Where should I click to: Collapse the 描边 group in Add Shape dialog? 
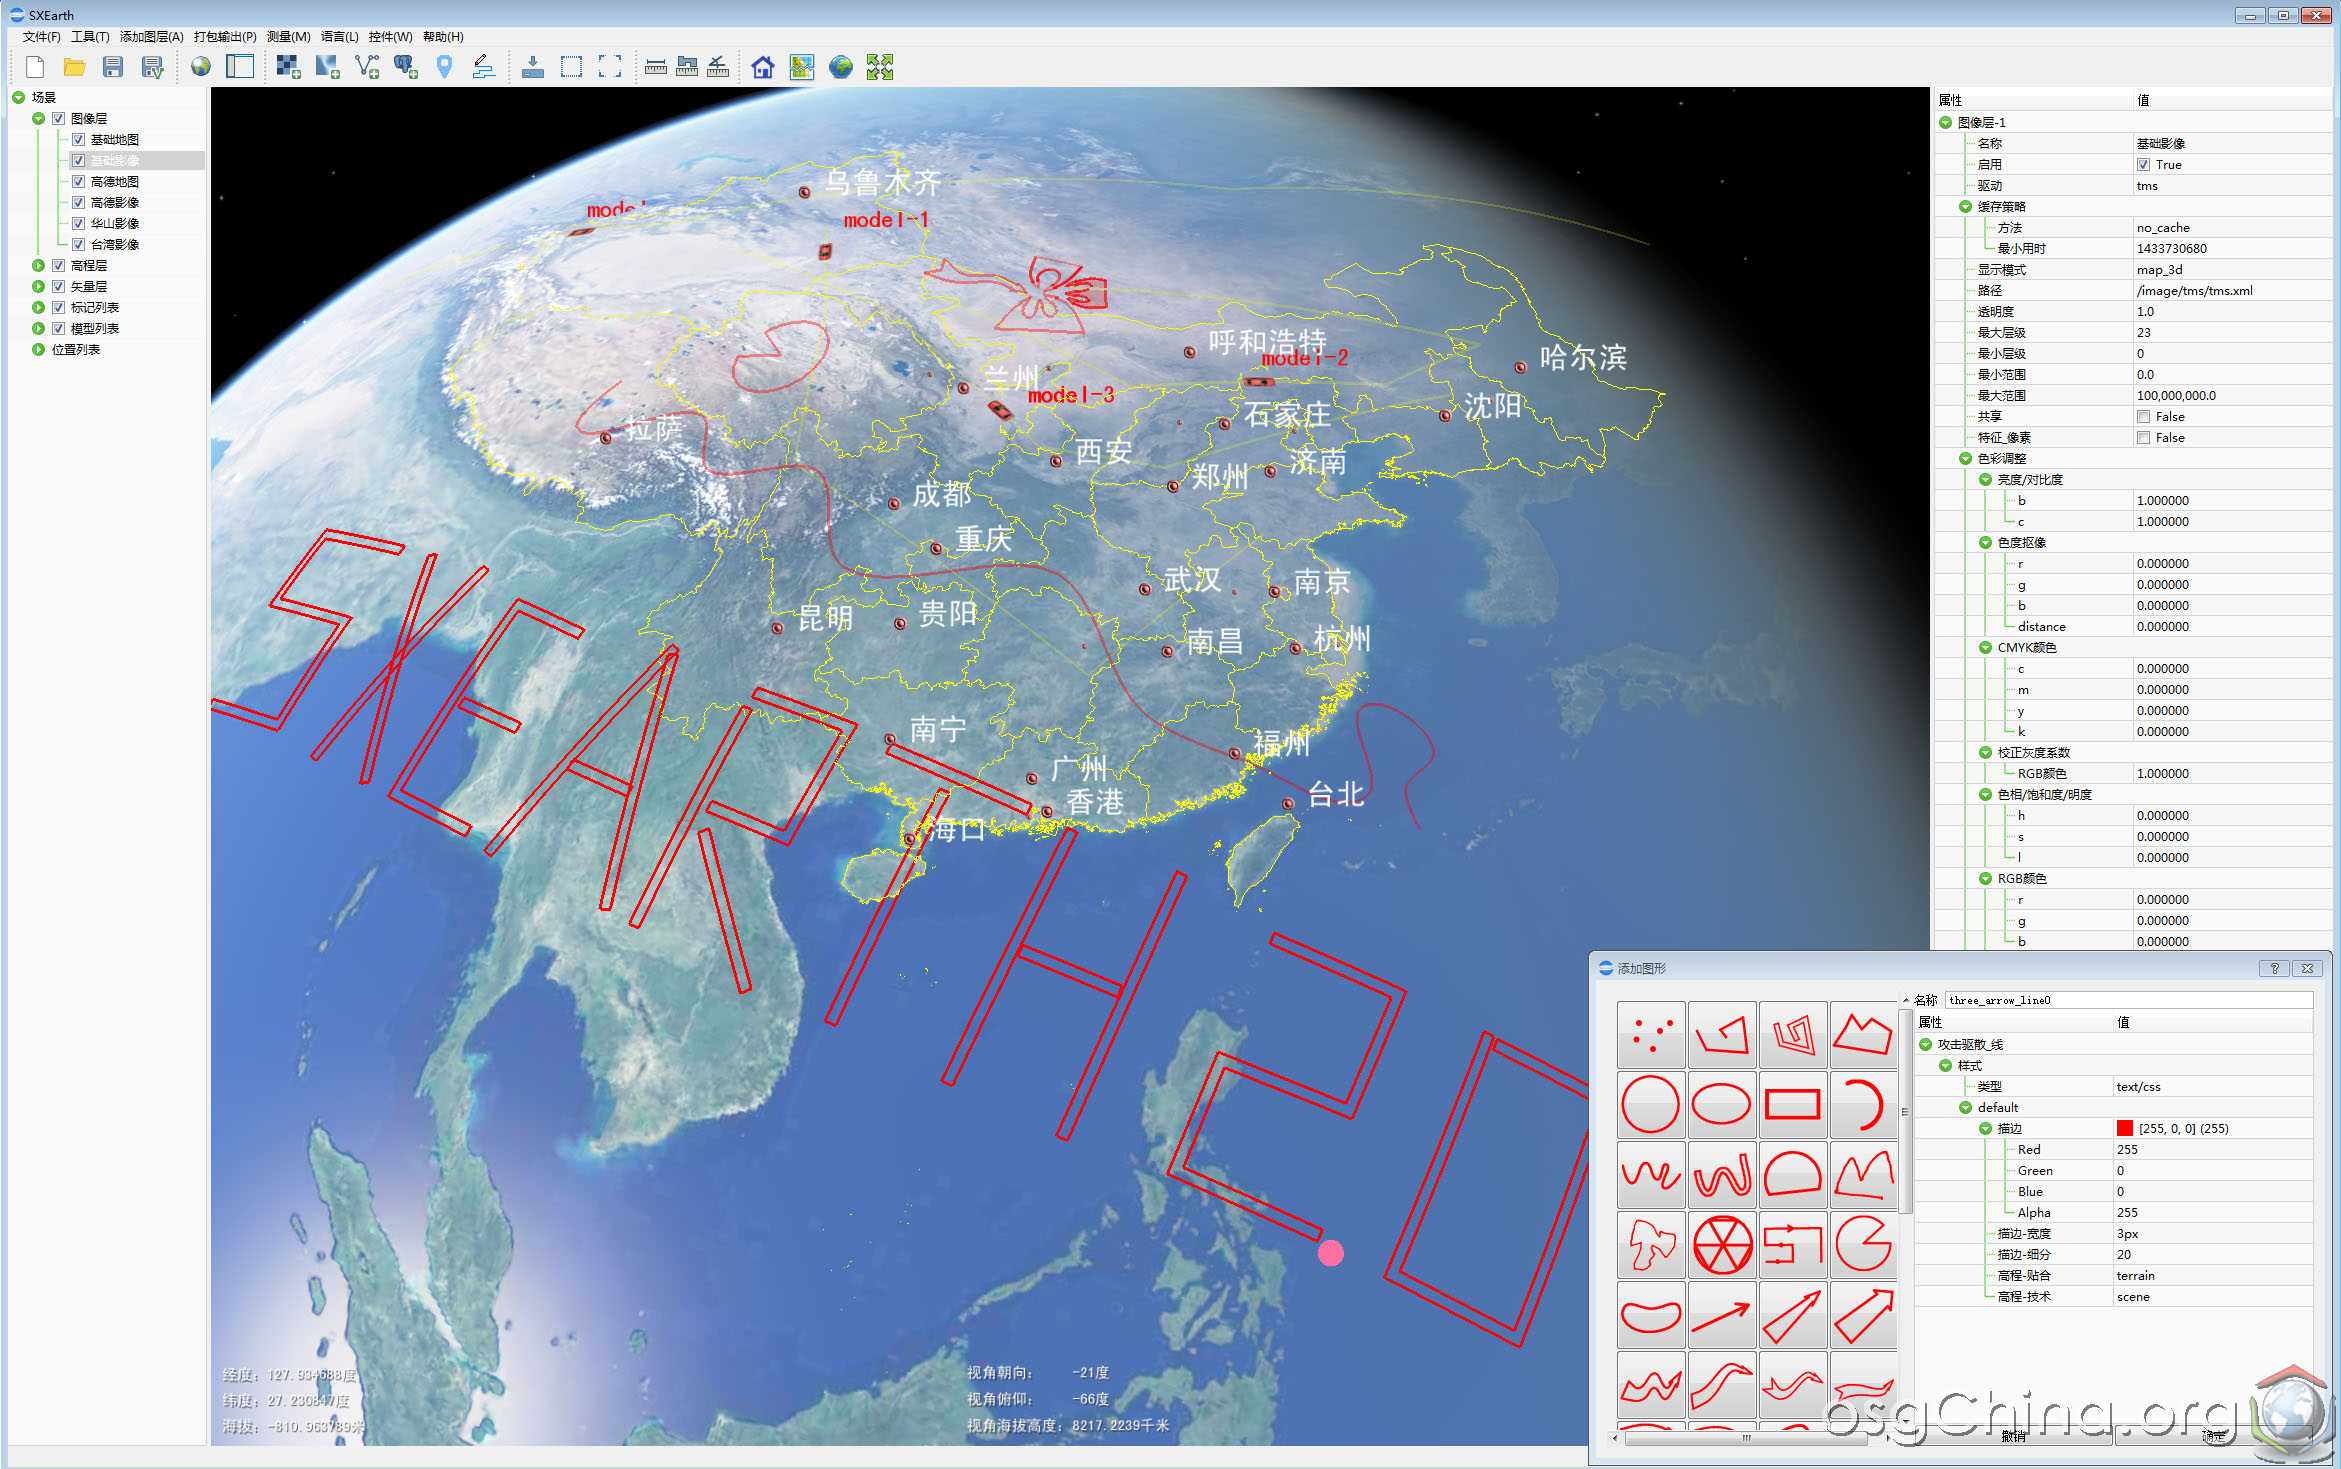point(1986,1128)
